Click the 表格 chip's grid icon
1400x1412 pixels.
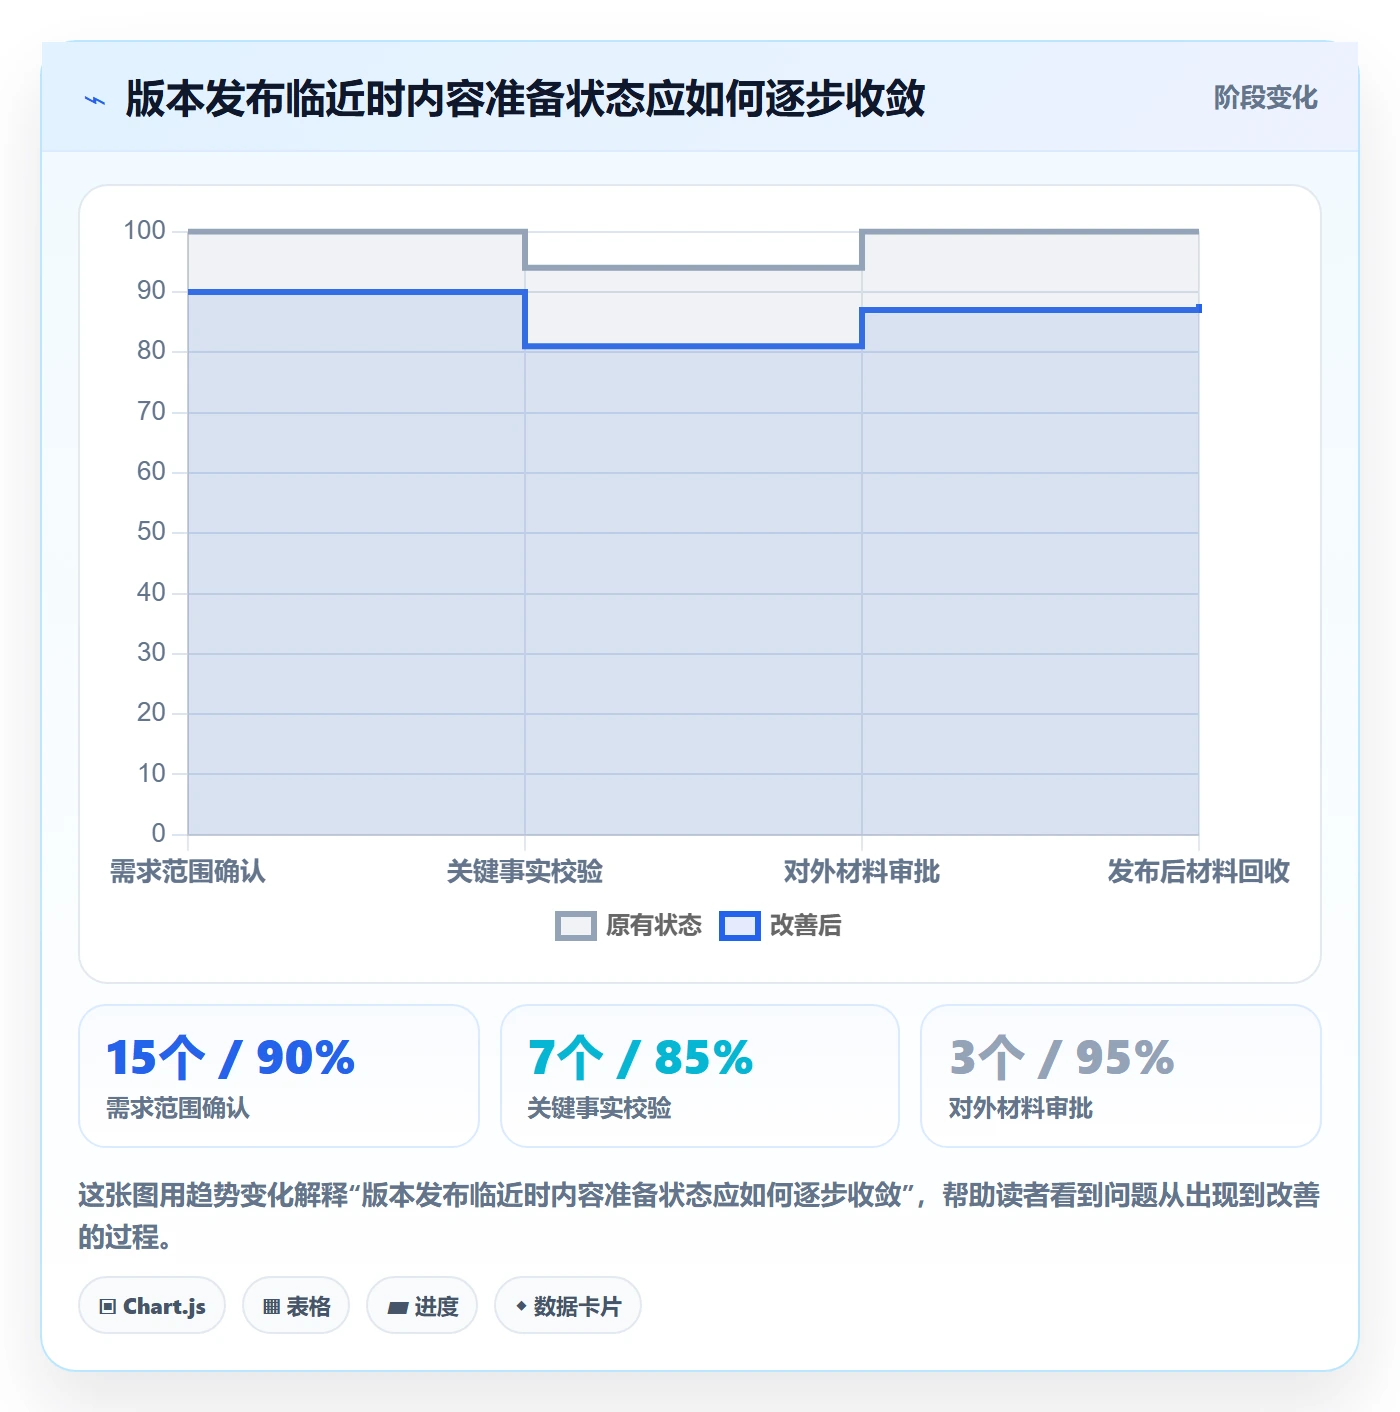pyautogui.click(x=271, y=1306)
